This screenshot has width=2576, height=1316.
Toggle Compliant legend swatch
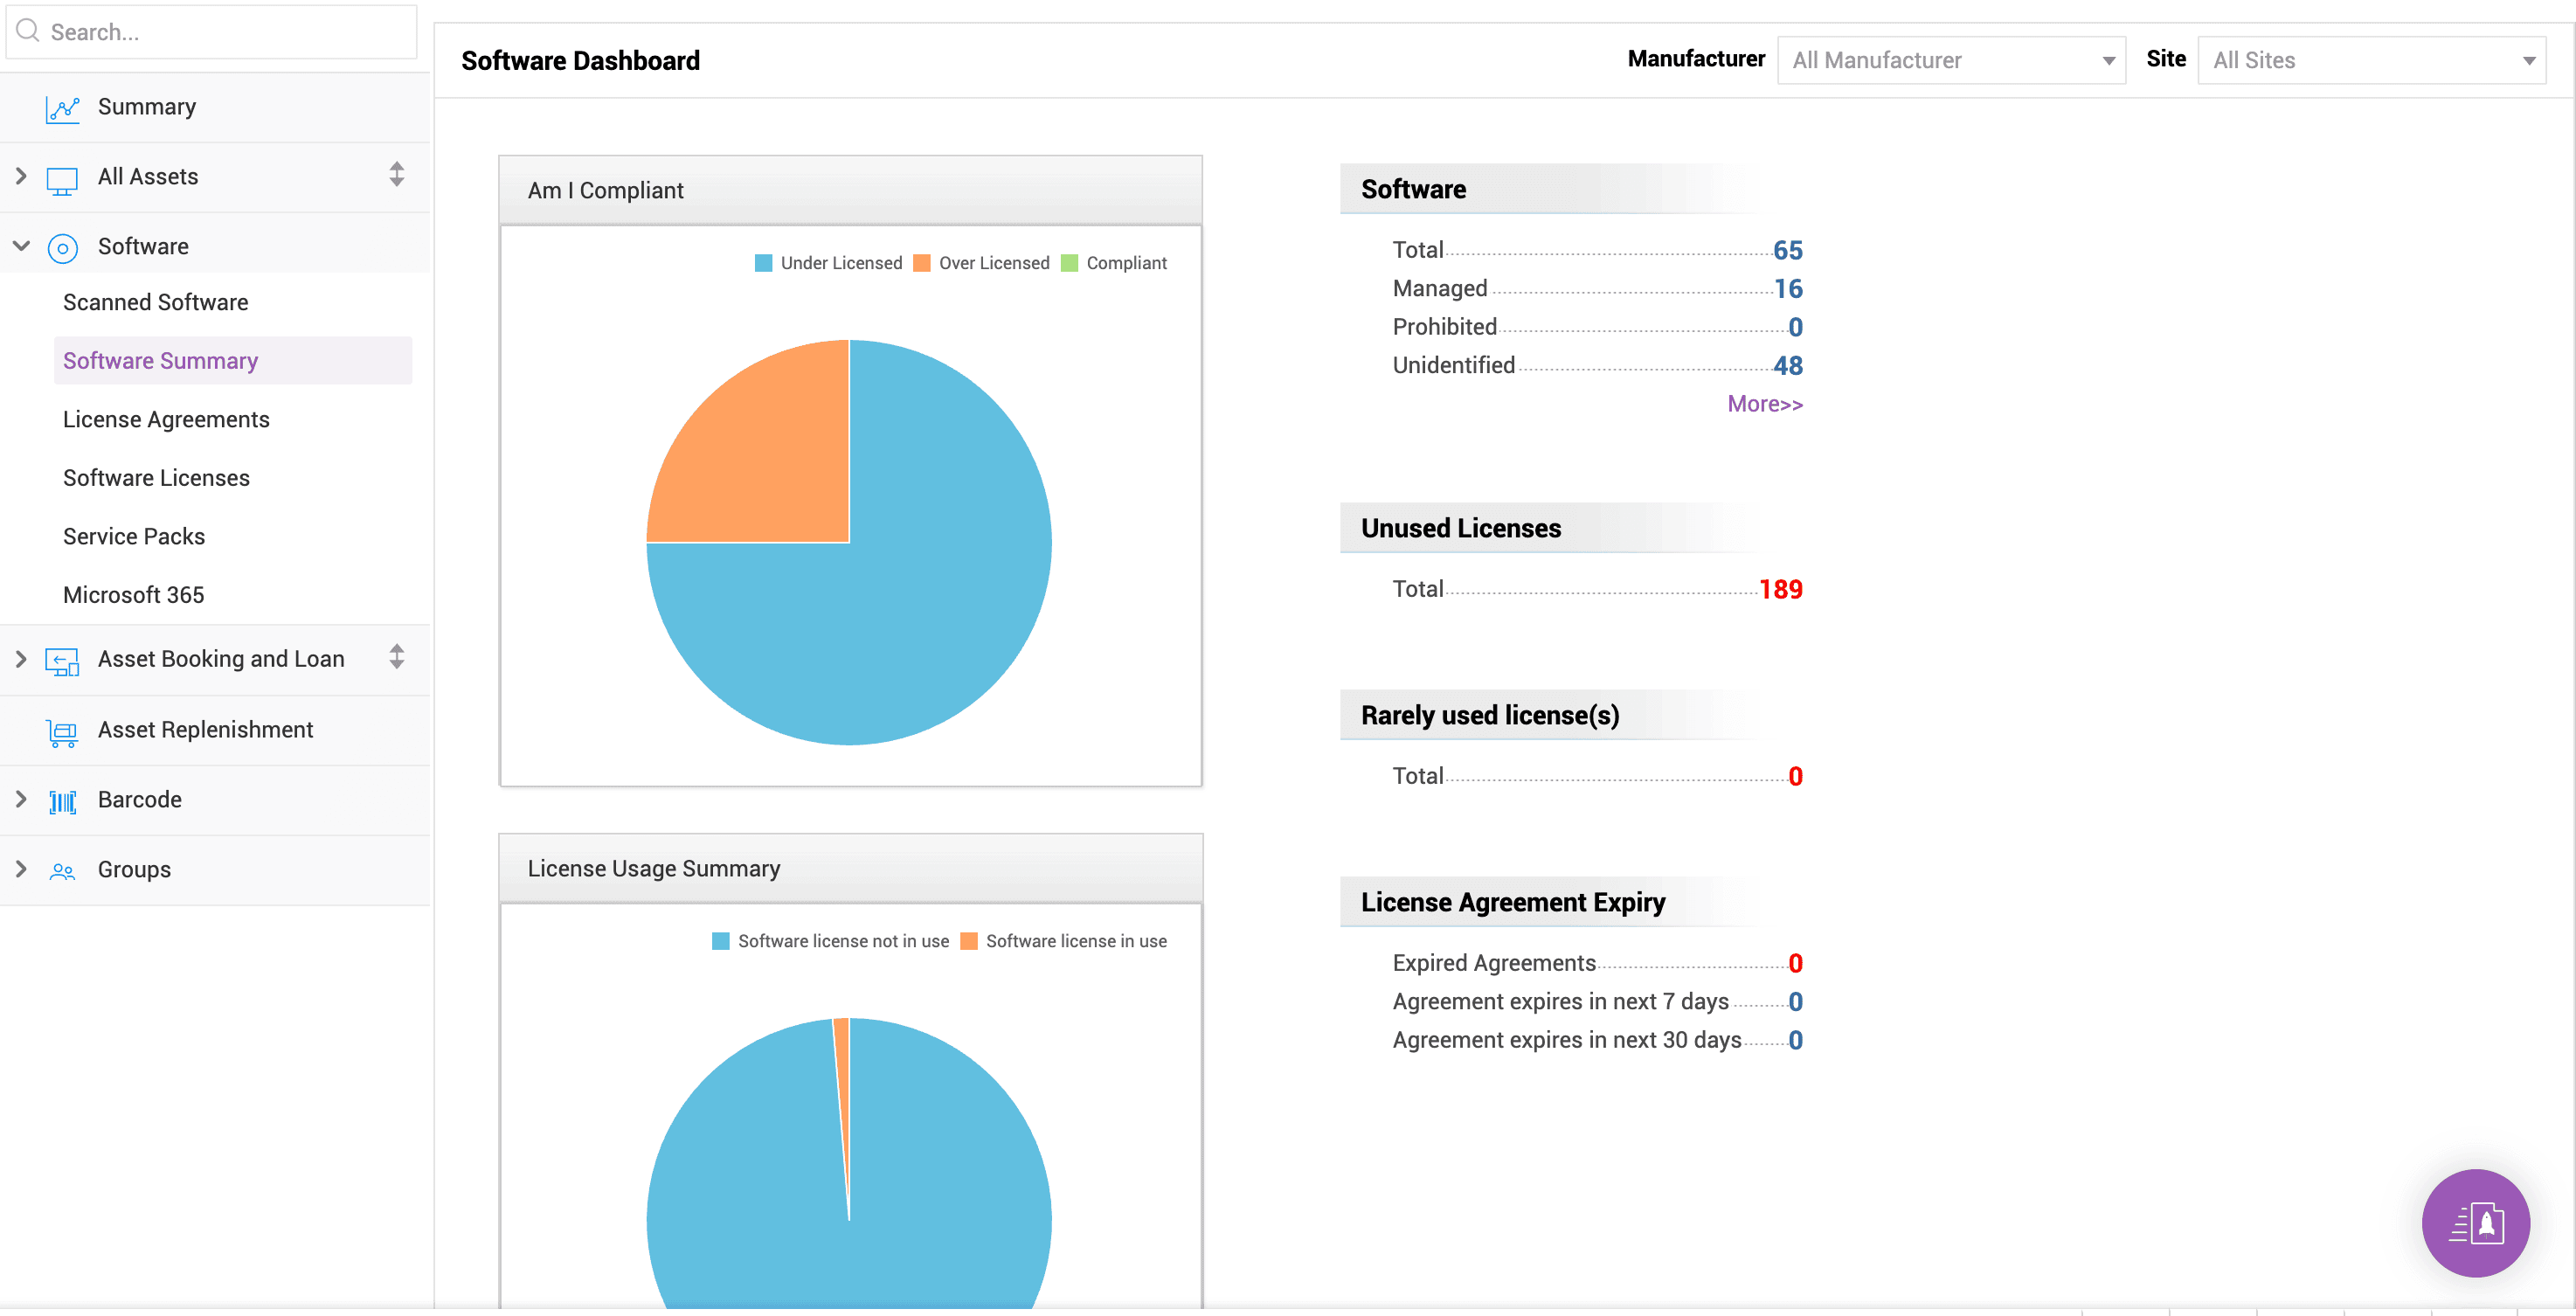coord(1069,263)
